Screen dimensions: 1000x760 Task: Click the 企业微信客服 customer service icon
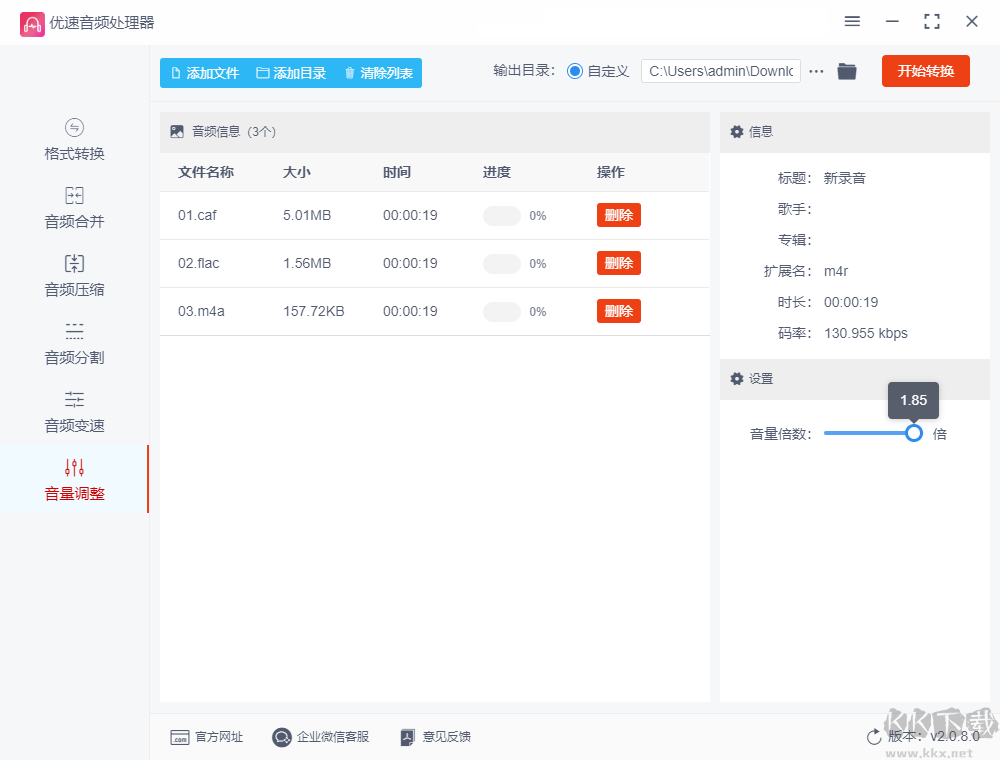click(x=281, y=737)
